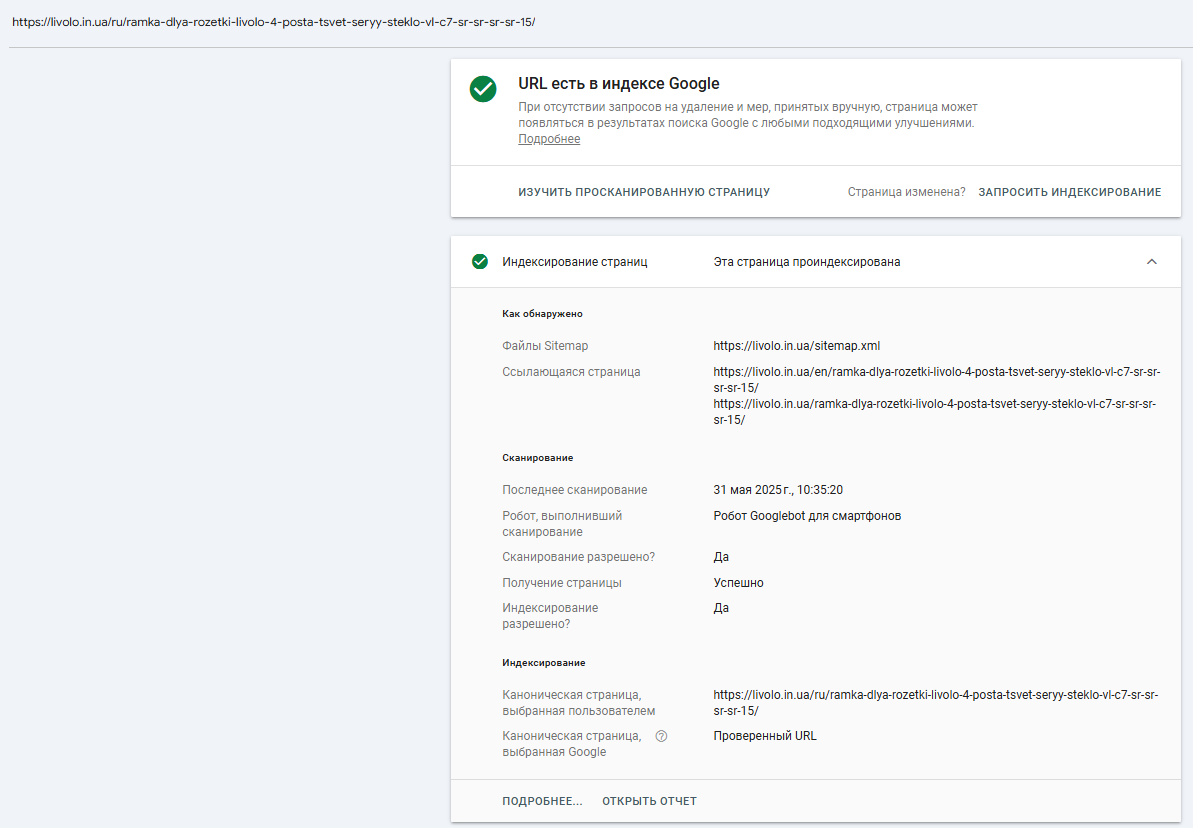Click the Как обнаружено section heading
This screenshot has height=828, width=1193.
[x=542, y=314]
